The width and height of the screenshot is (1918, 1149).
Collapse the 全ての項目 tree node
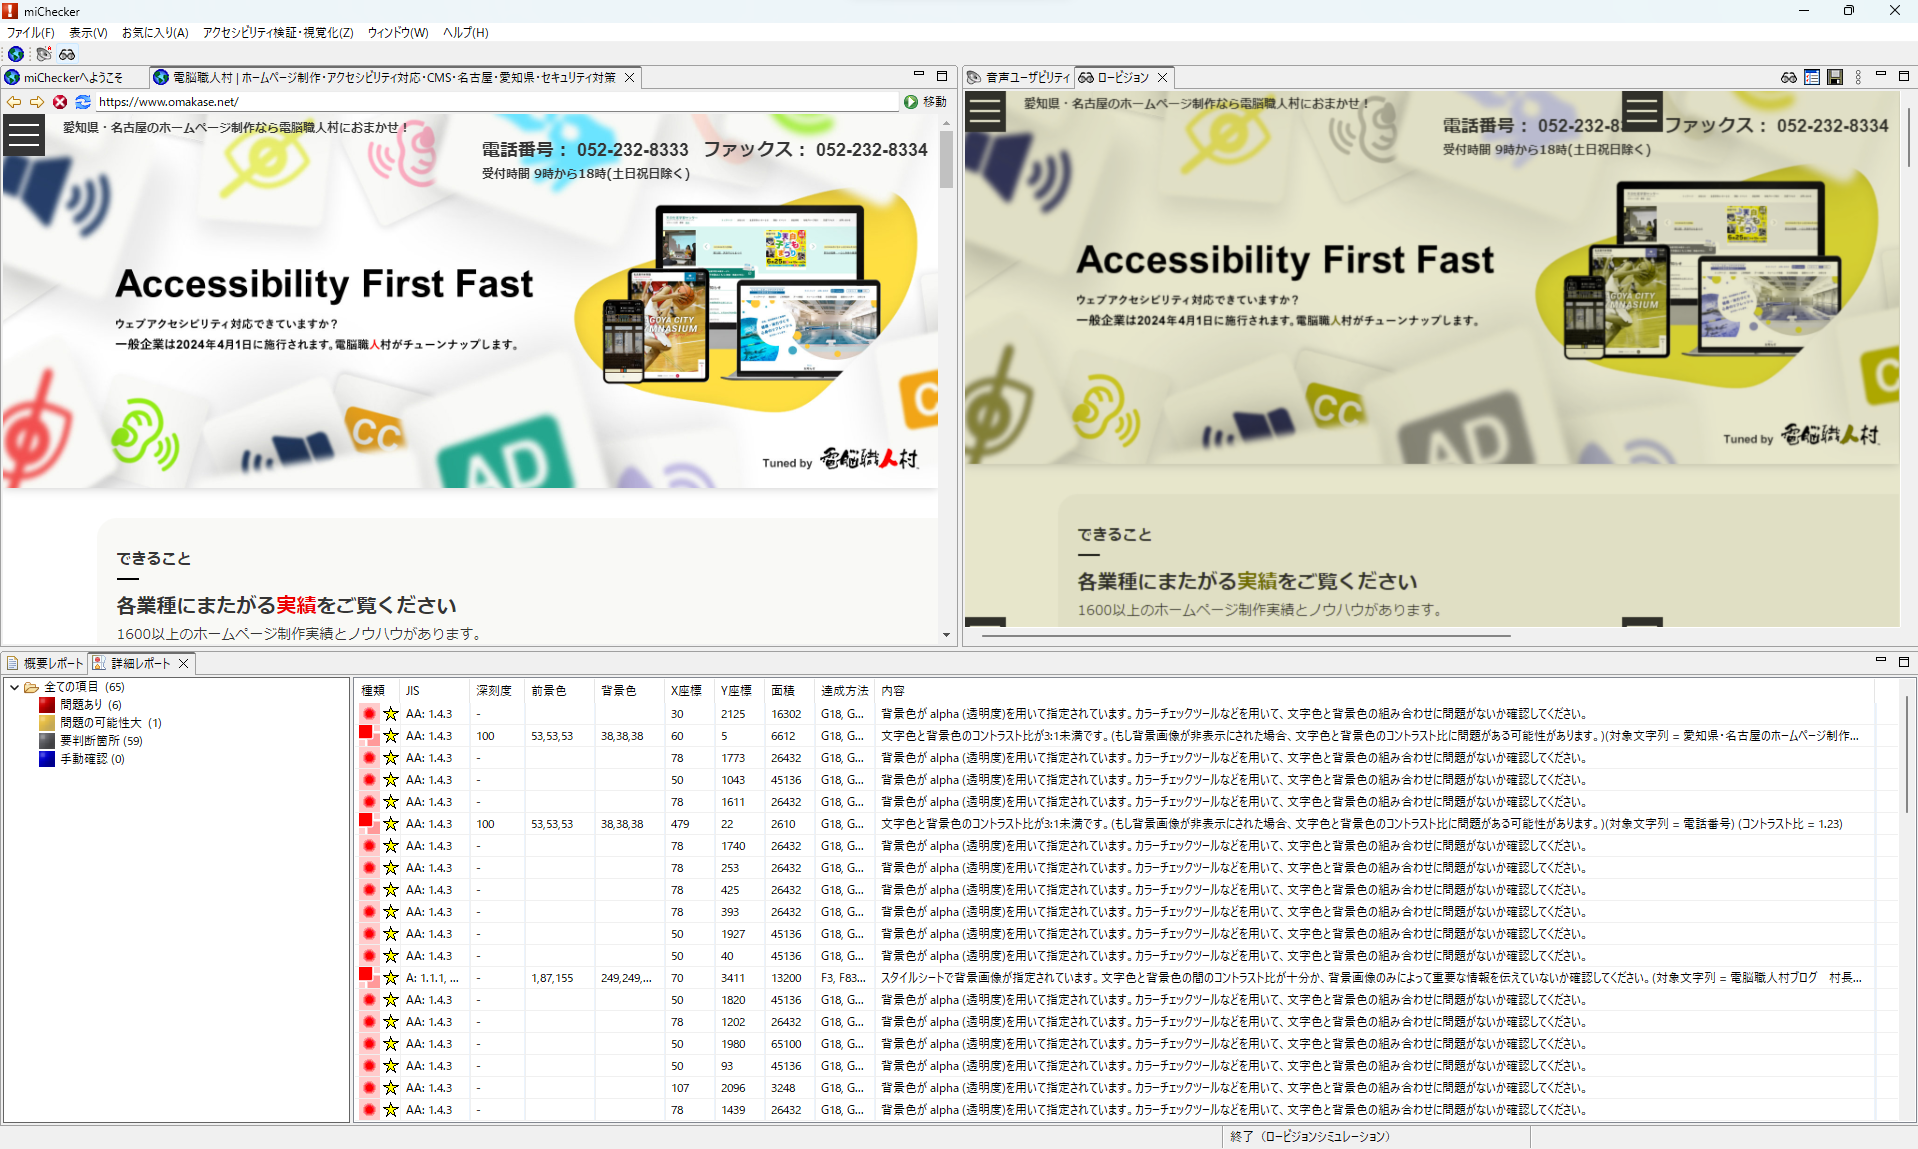[14, 687]
